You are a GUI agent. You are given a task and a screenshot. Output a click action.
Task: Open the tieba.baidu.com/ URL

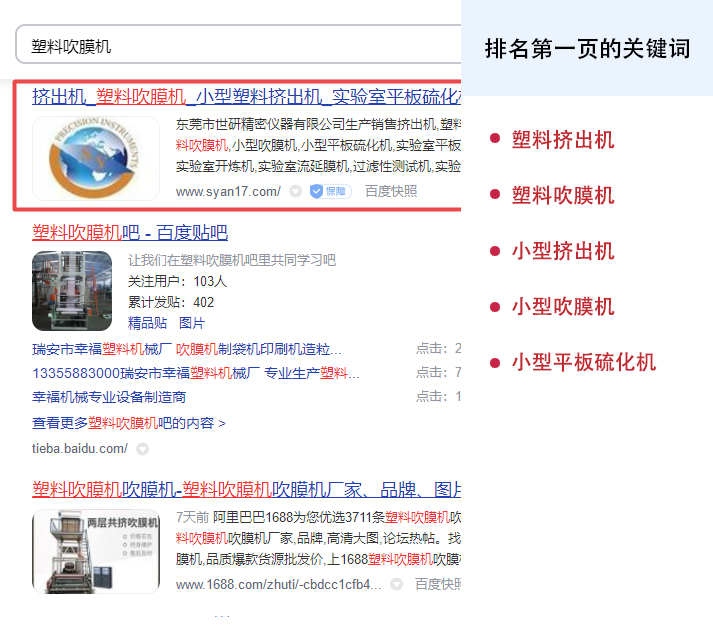(80, 449)
